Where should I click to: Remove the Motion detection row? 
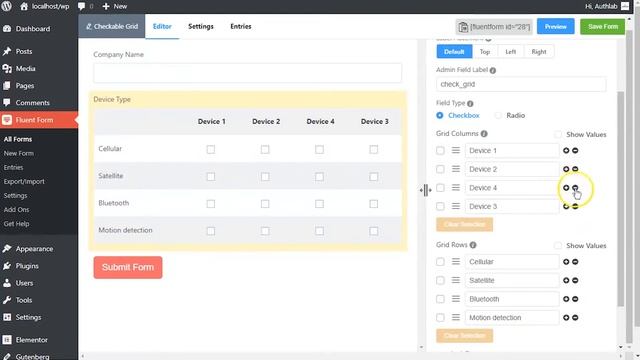575,318
